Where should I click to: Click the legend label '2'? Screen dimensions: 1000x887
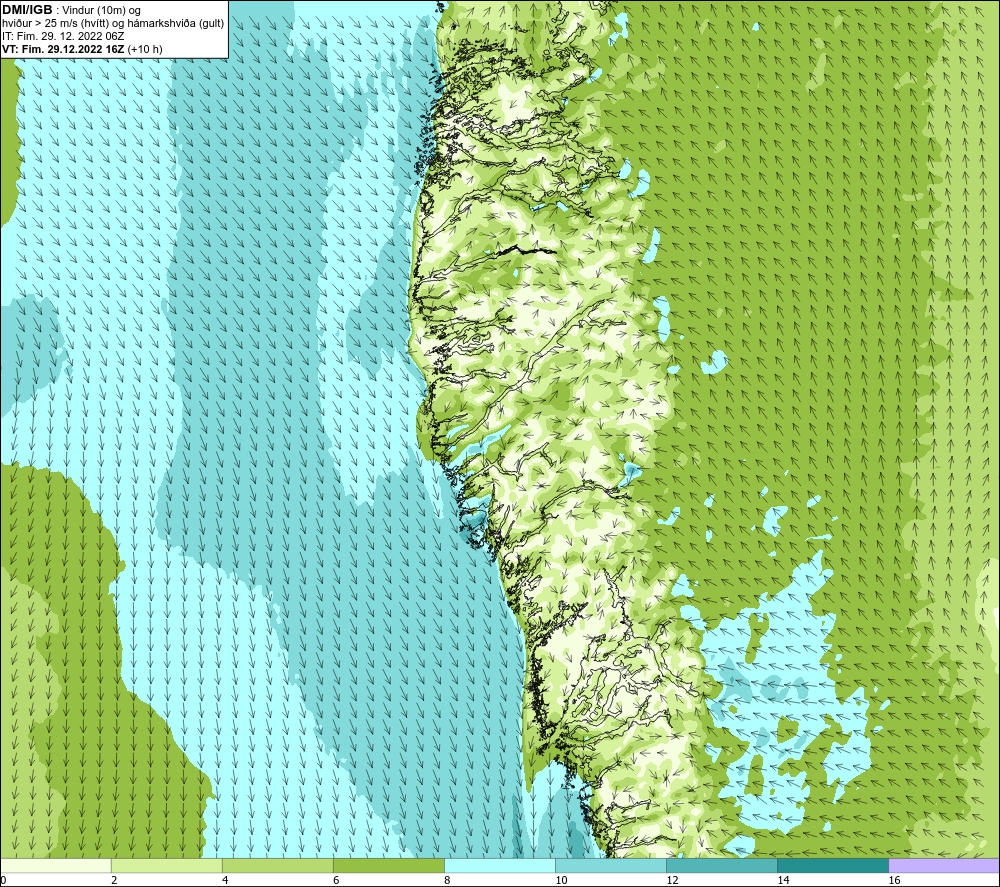[114, 881]
